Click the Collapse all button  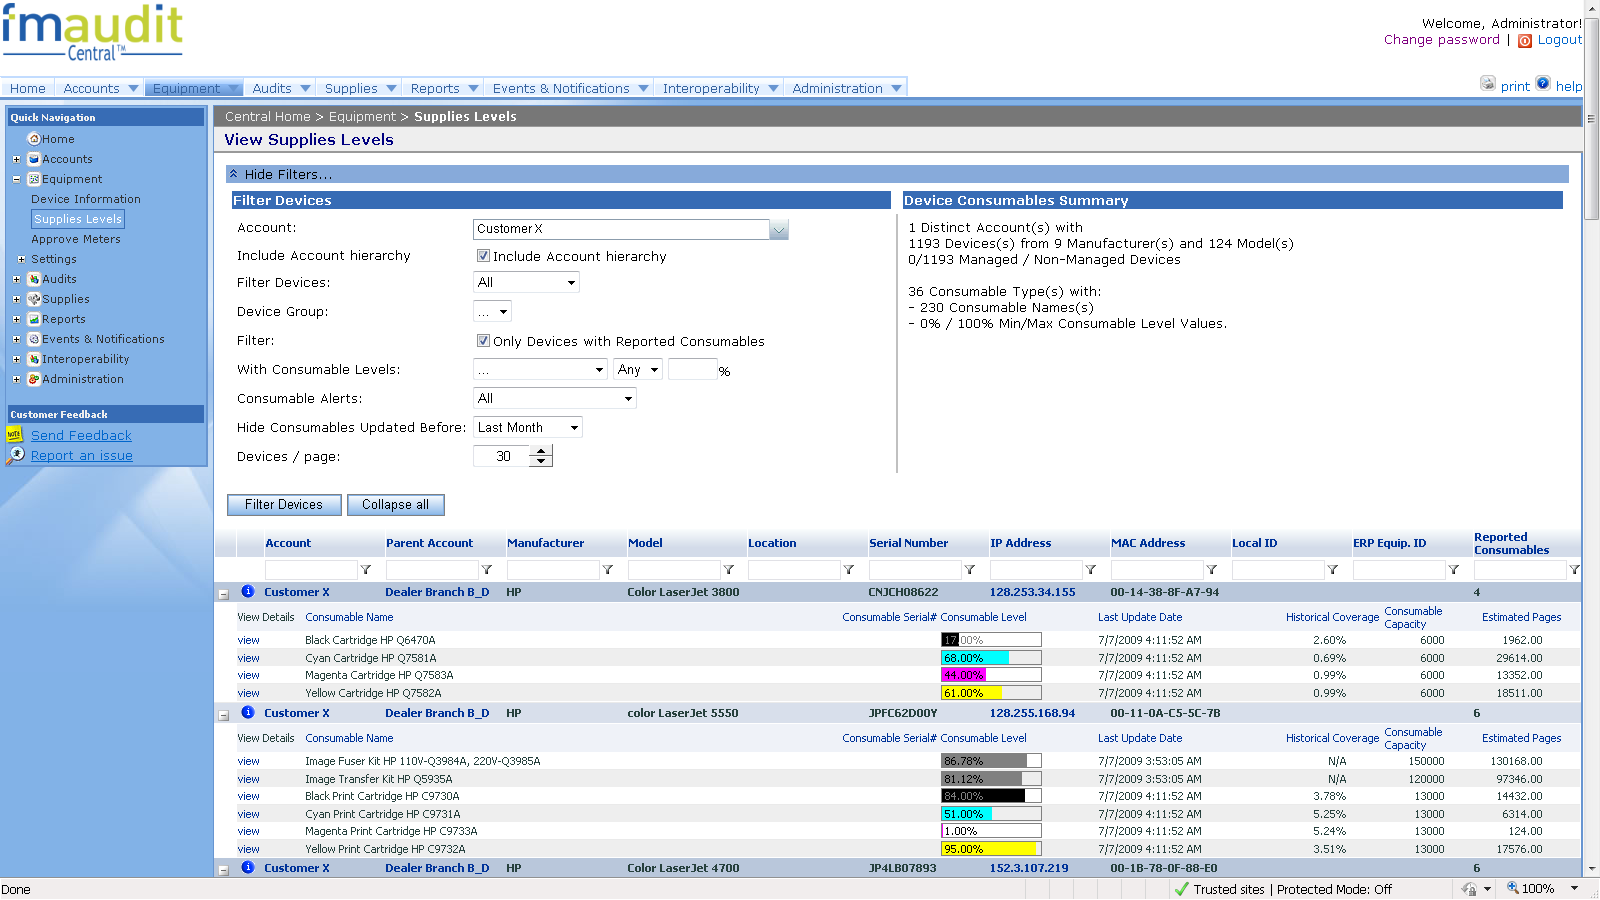coord(395,505)
